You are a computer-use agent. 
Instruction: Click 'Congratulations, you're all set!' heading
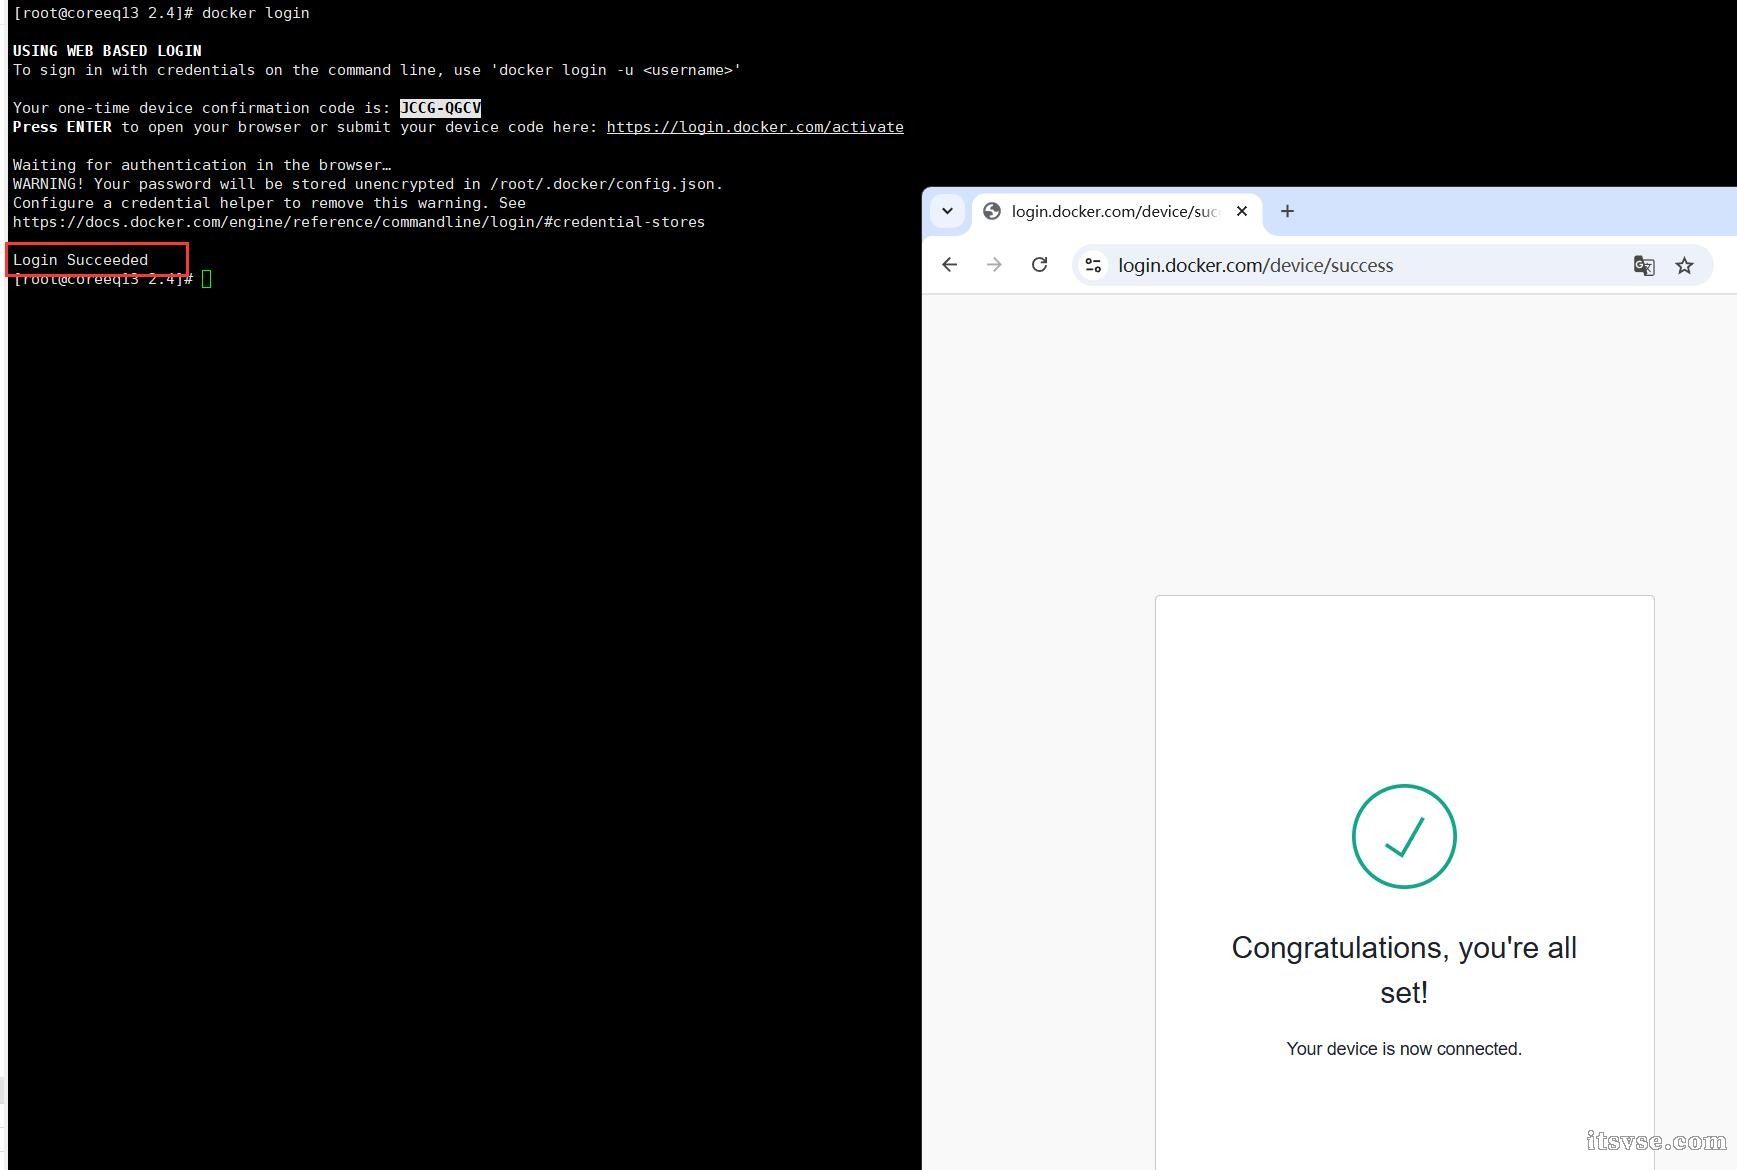click(x=1404, y=970)
